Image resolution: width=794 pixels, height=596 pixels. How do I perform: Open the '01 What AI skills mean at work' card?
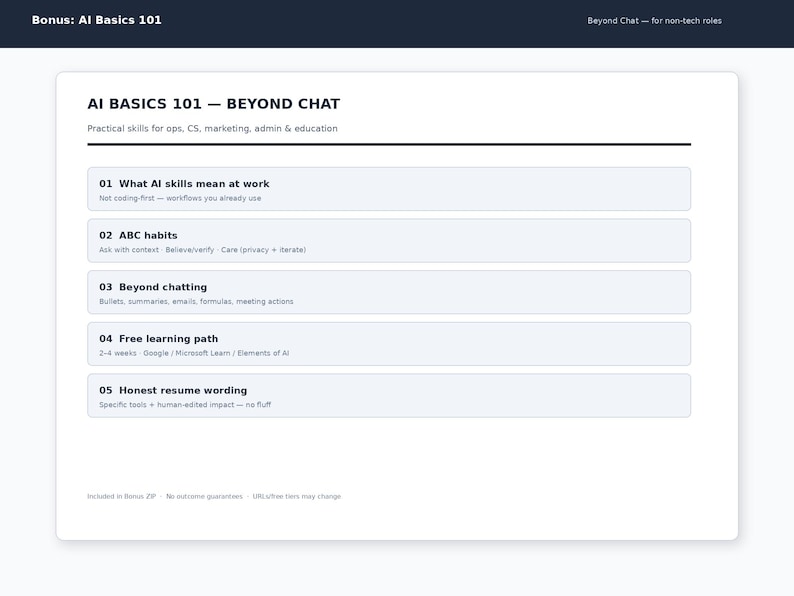point(389,189)
